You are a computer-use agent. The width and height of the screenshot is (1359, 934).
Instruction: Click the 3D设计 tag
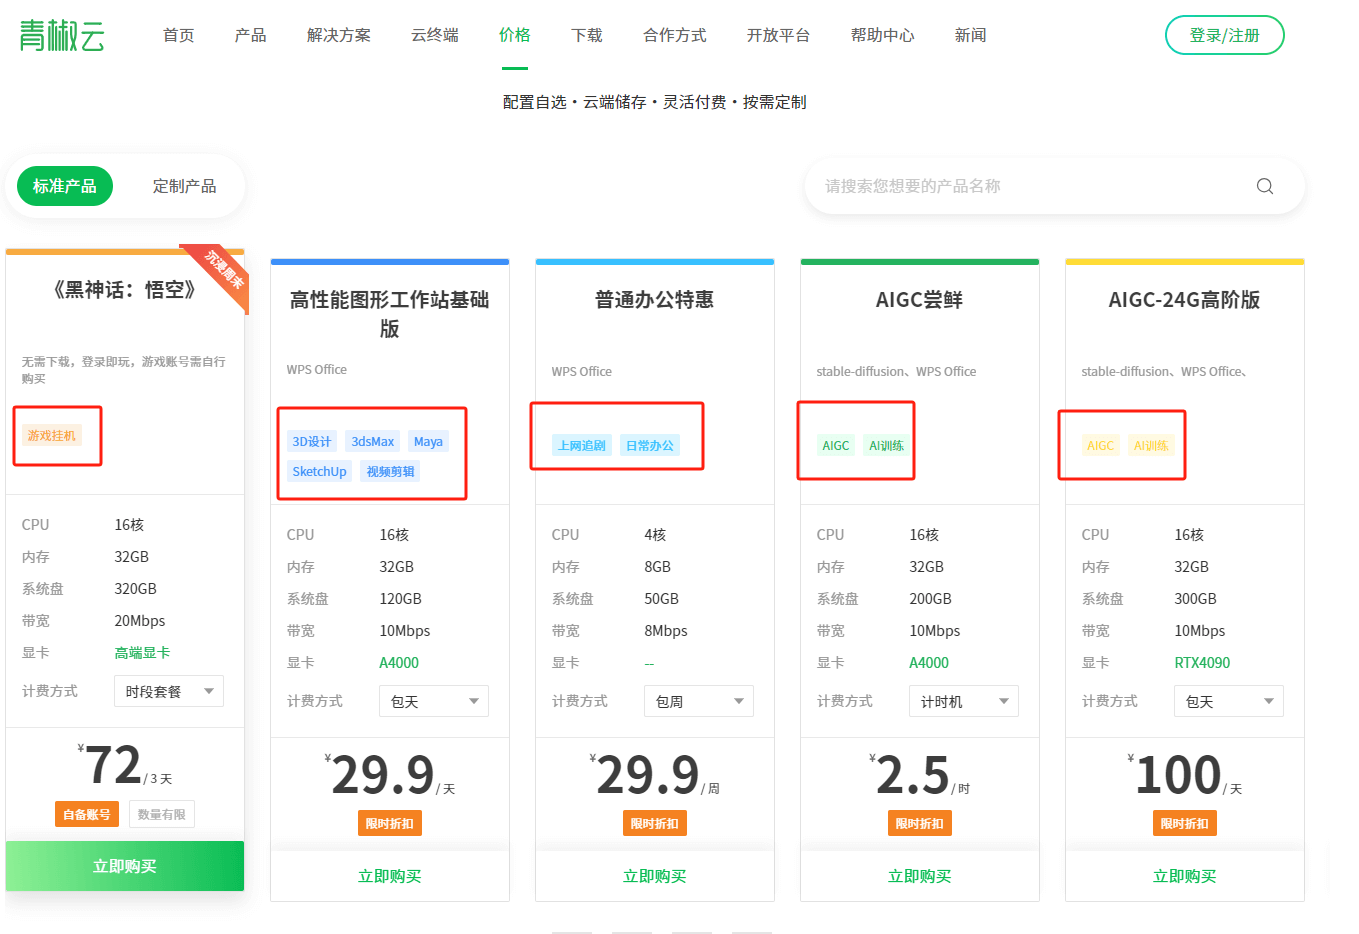312,441
